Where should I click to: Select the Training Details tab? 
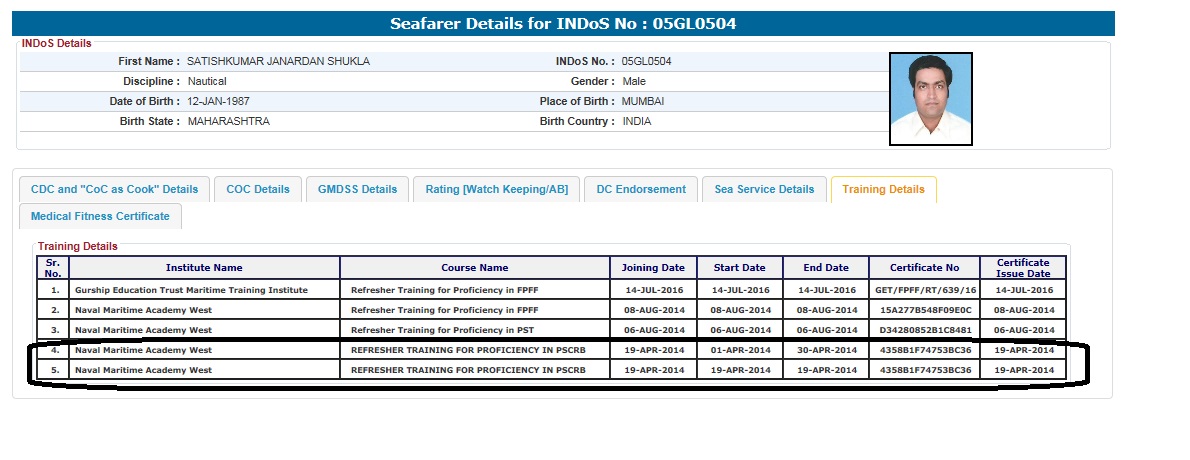pyautogui.click(x=883, y=189)
